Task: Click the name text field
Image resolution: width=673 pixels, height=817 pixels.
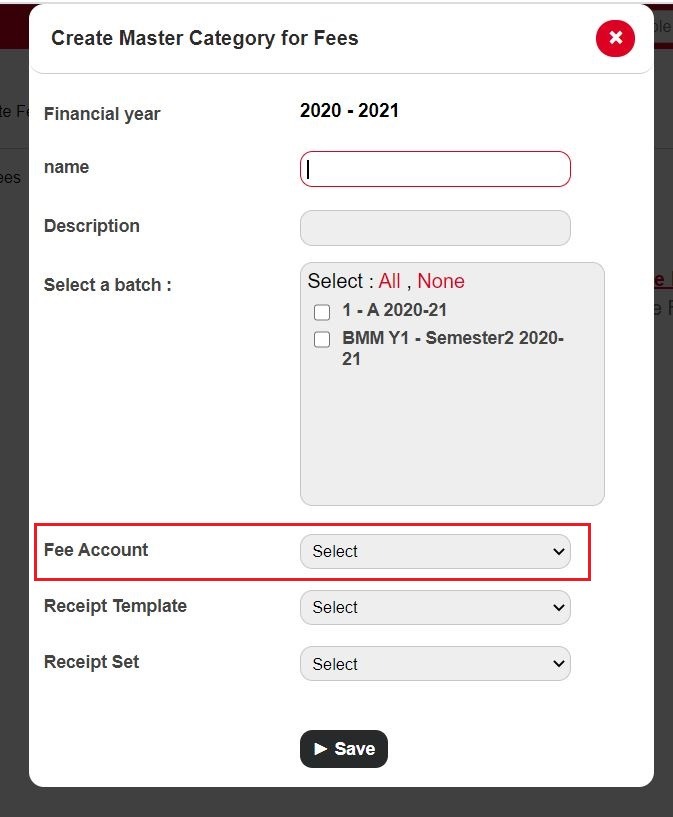Action: point(435,169)
